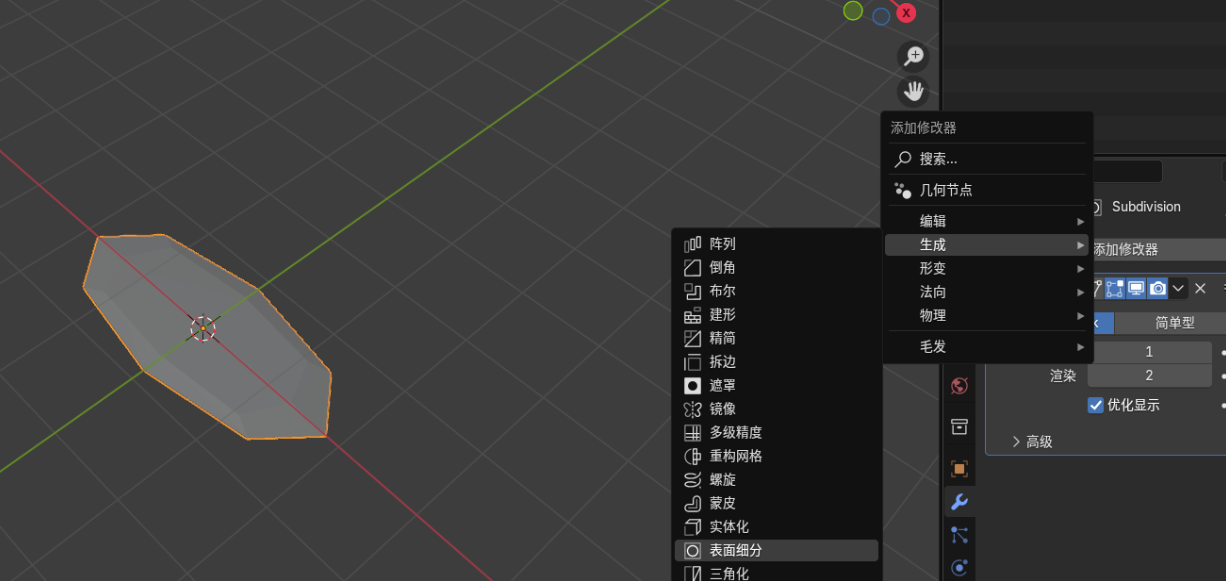Screen dimensions: 1226x581
Task: Choose the 镜像 modifier entry
Action: click(x=776, y=409)
